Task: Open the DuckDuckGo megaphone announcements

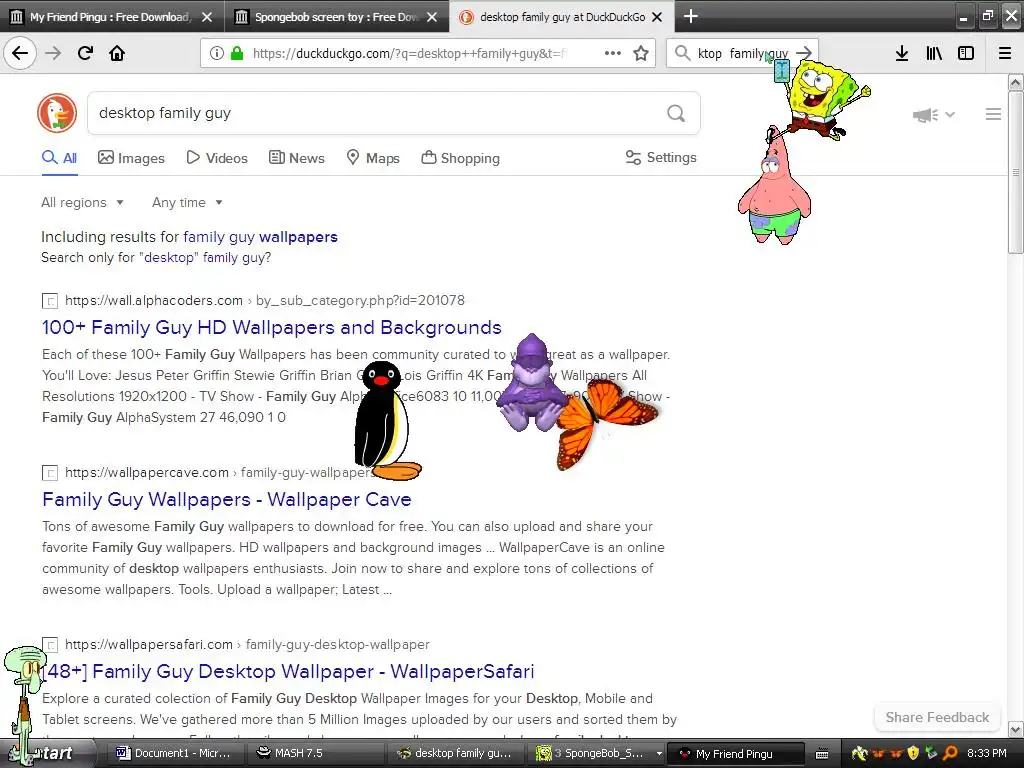Action: click(933, 115)
